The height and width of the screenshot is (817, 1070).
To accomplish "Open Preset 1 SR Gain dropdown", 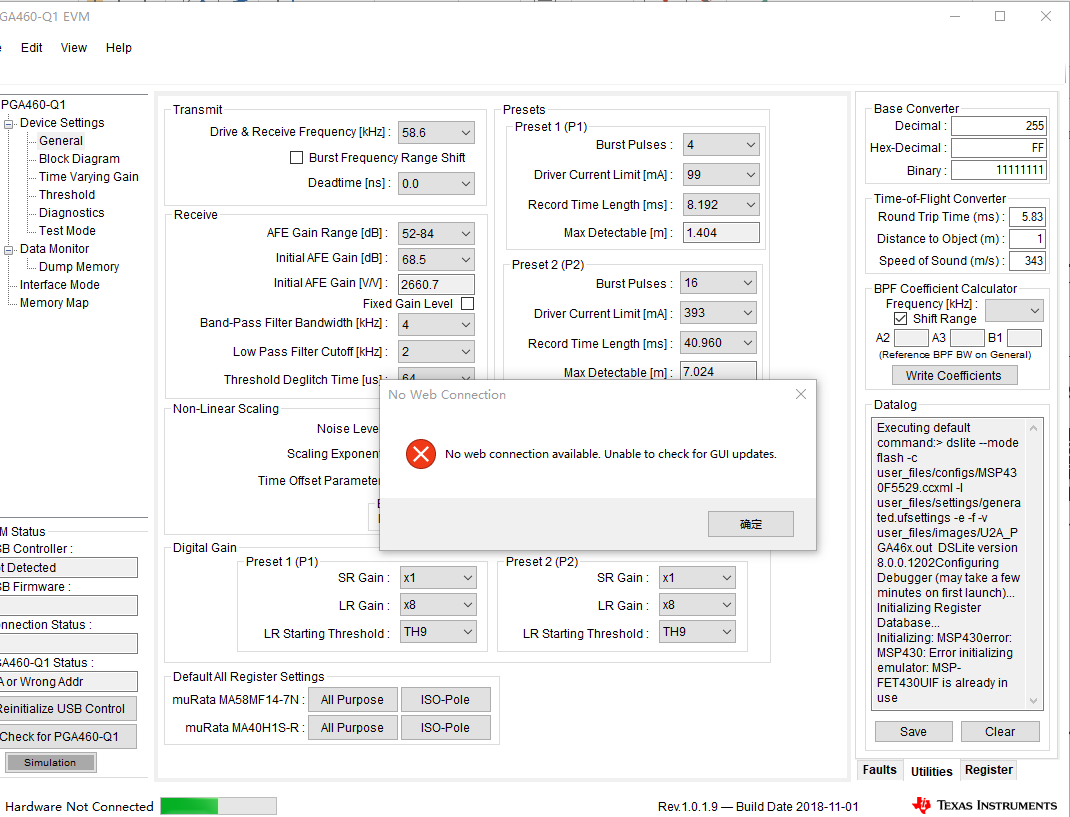I will coord(438,577).
